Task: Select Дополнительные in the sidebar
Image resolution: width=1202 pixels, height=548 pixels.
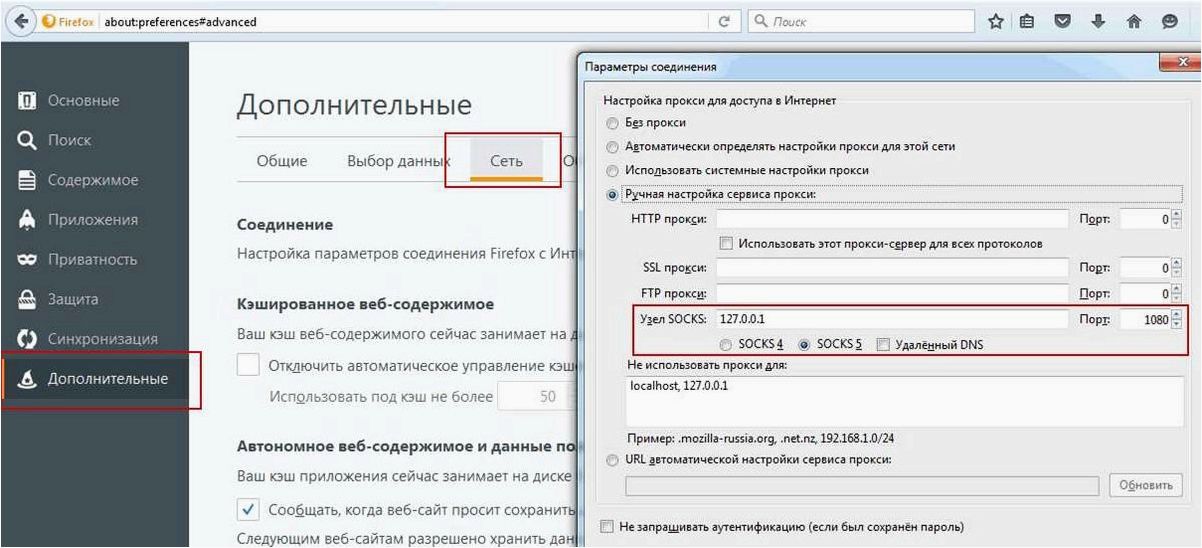Action: [94, 379]
